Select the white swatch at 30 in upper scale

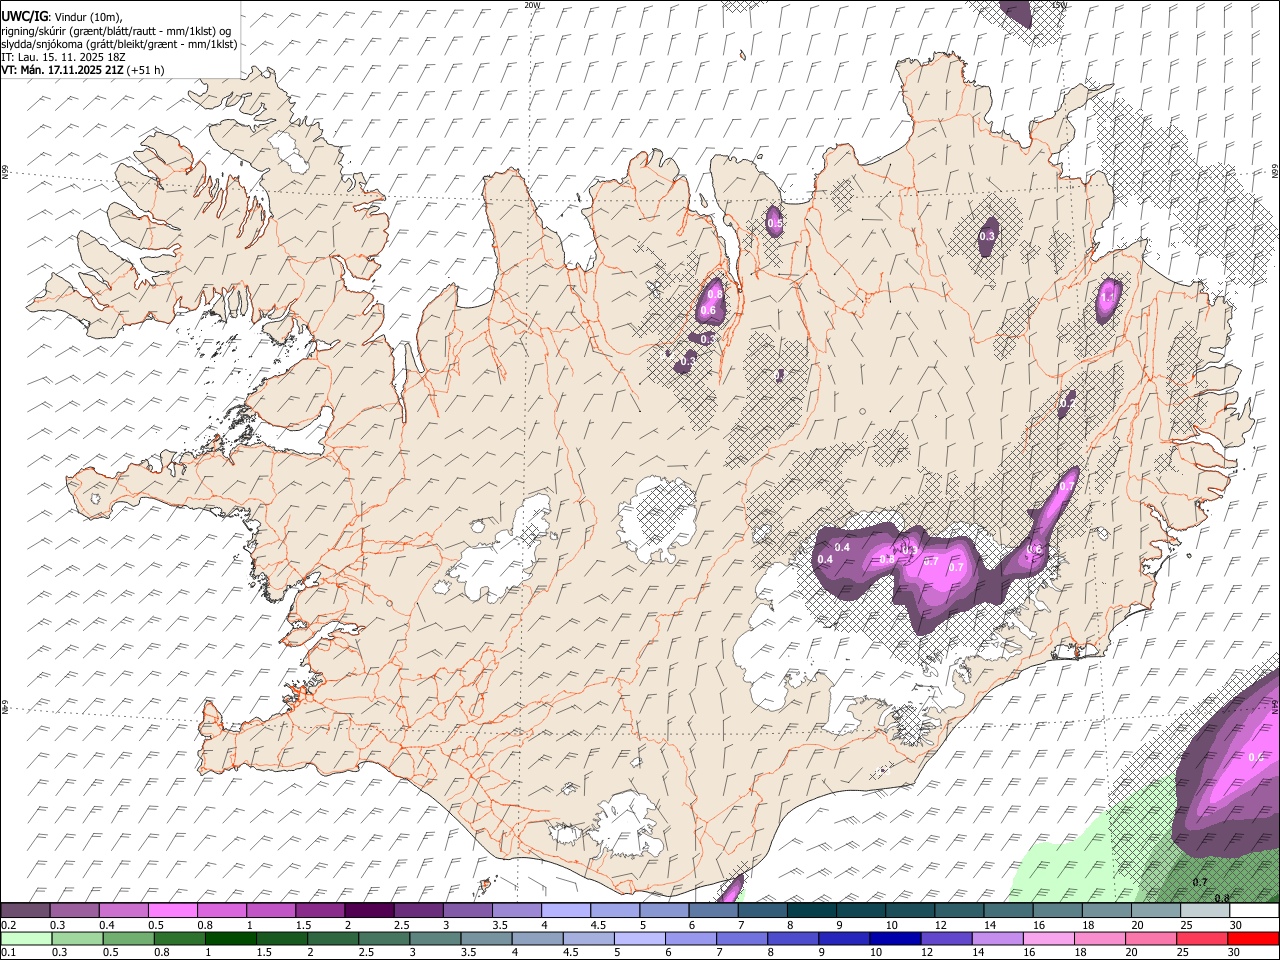(1253, 911)
